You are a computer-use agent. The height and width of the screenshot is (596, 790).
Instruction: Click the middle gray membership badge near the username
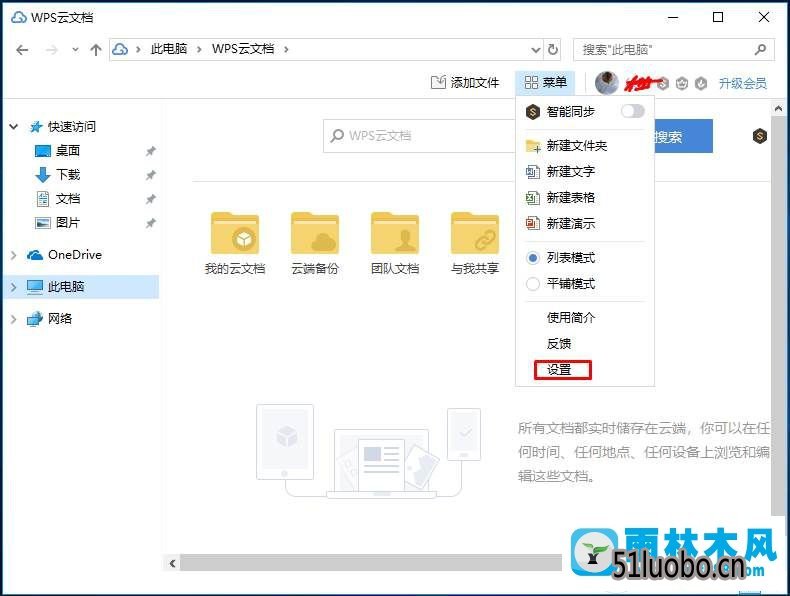(x=682, y=83)
